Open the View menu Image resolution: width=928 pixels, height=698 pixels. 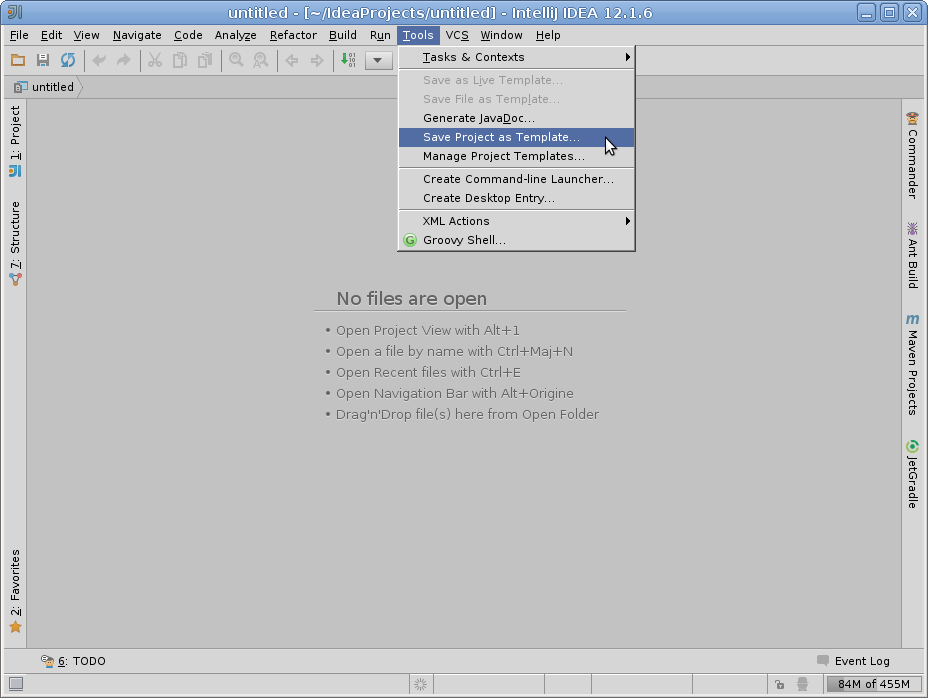pos(86,35)
